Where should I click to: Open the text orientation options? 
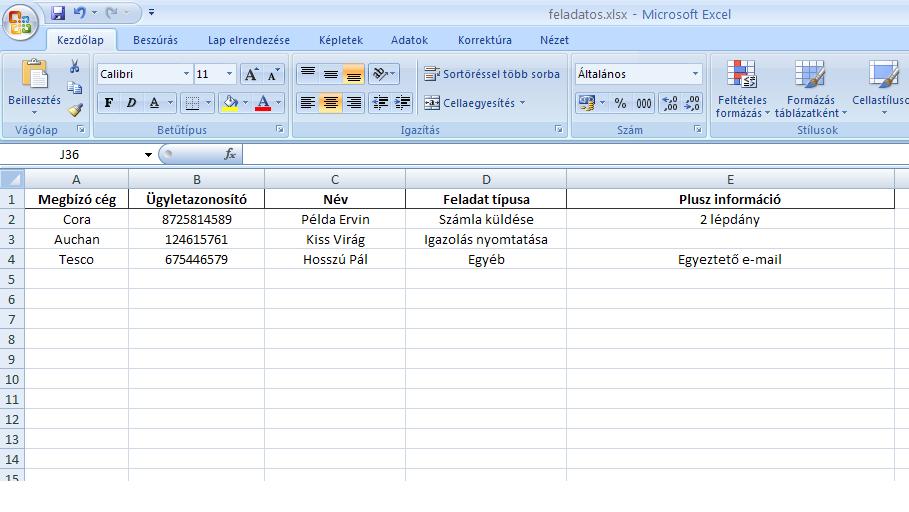pos(384,74)
